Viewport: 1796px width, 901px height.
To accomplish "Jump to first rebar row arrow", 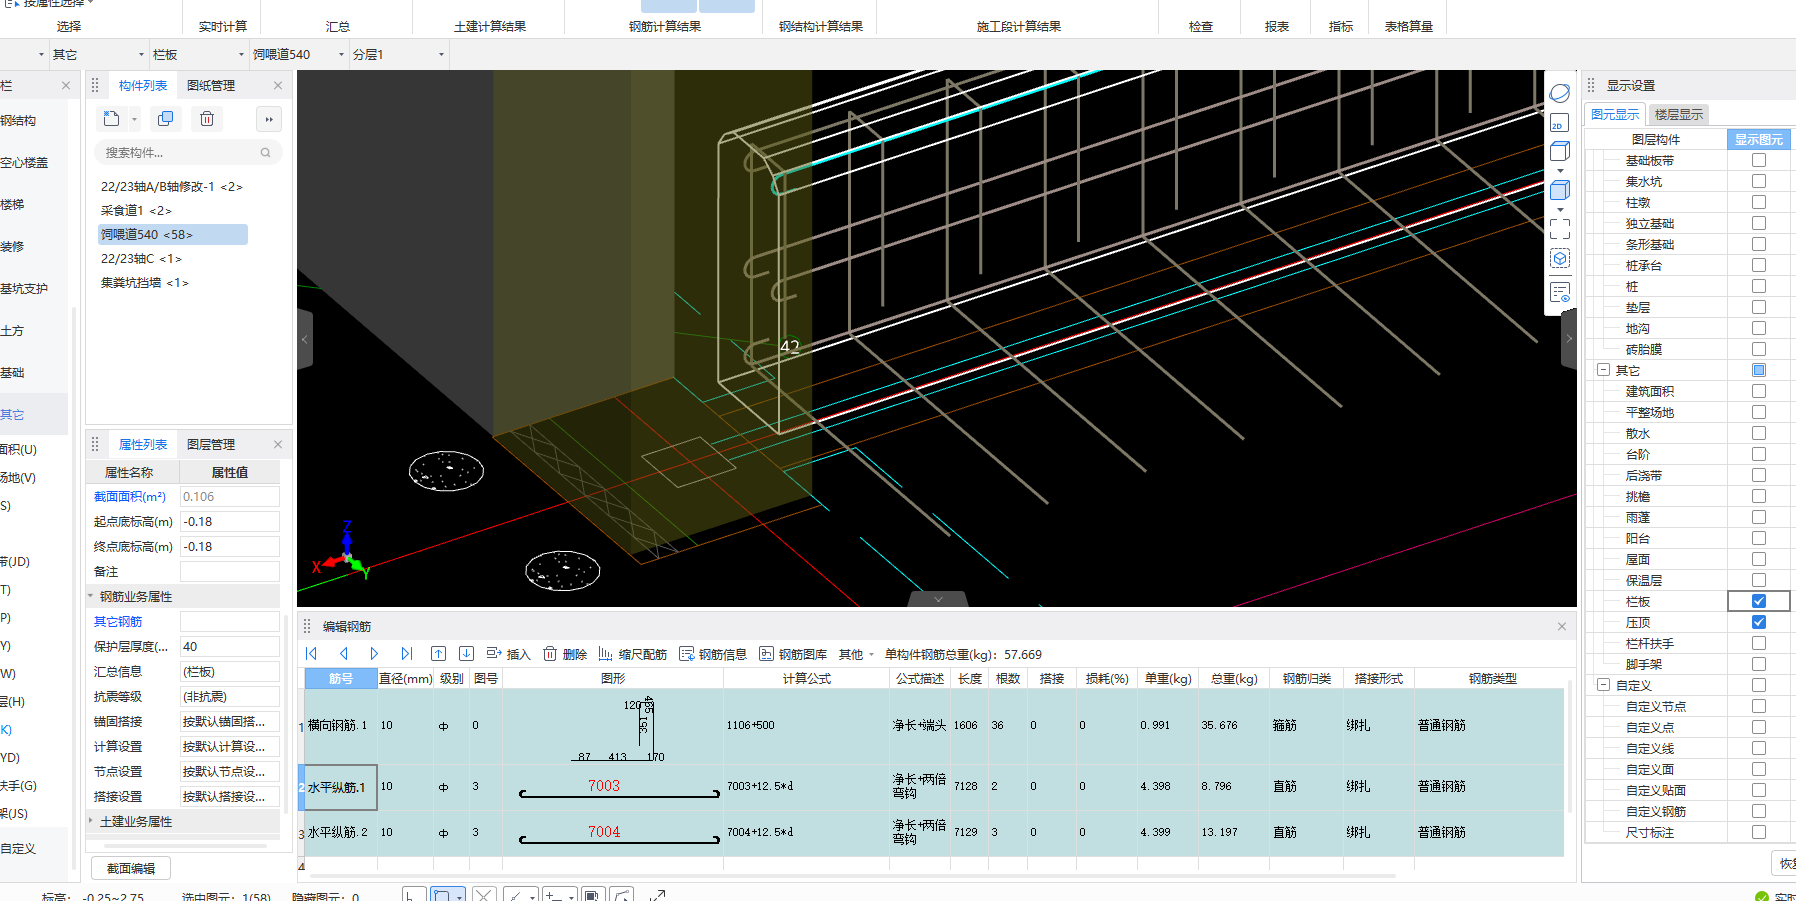I will click(311, 654).
